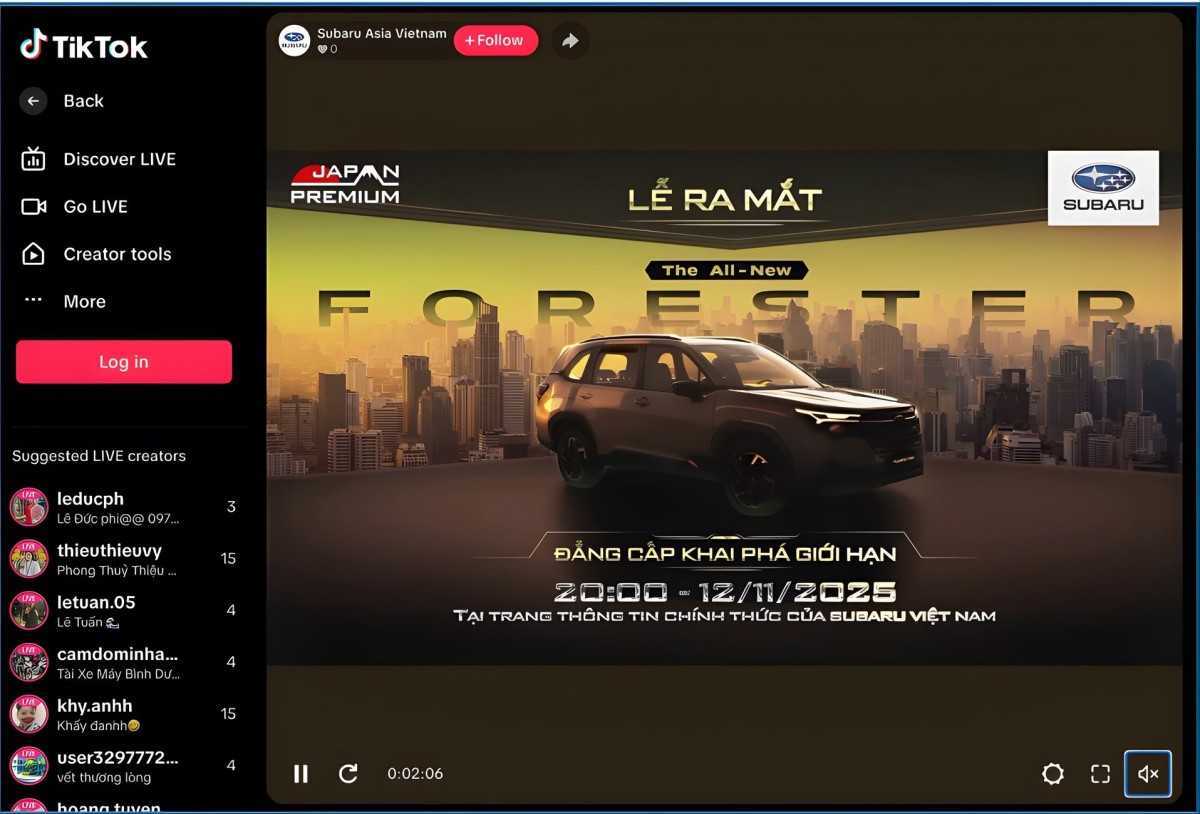Click leducph's viewer count 3
The image size is (1200, 814).
(x=231, y=507)
